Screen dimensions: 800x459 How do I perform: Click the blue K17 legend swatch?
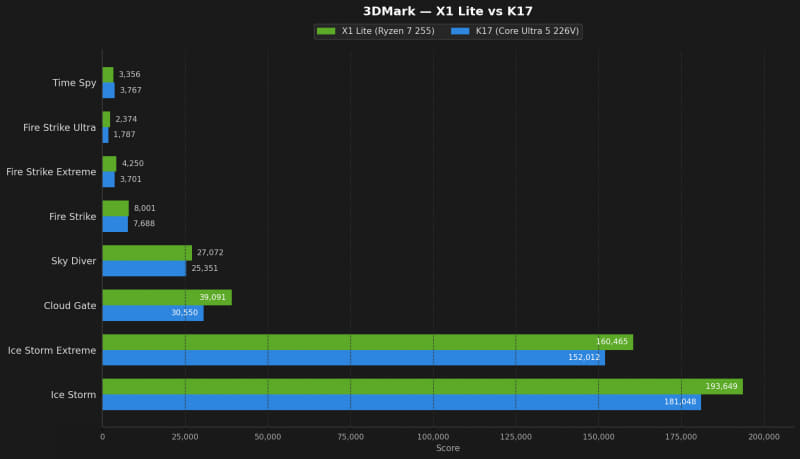(x=460, y=31)
